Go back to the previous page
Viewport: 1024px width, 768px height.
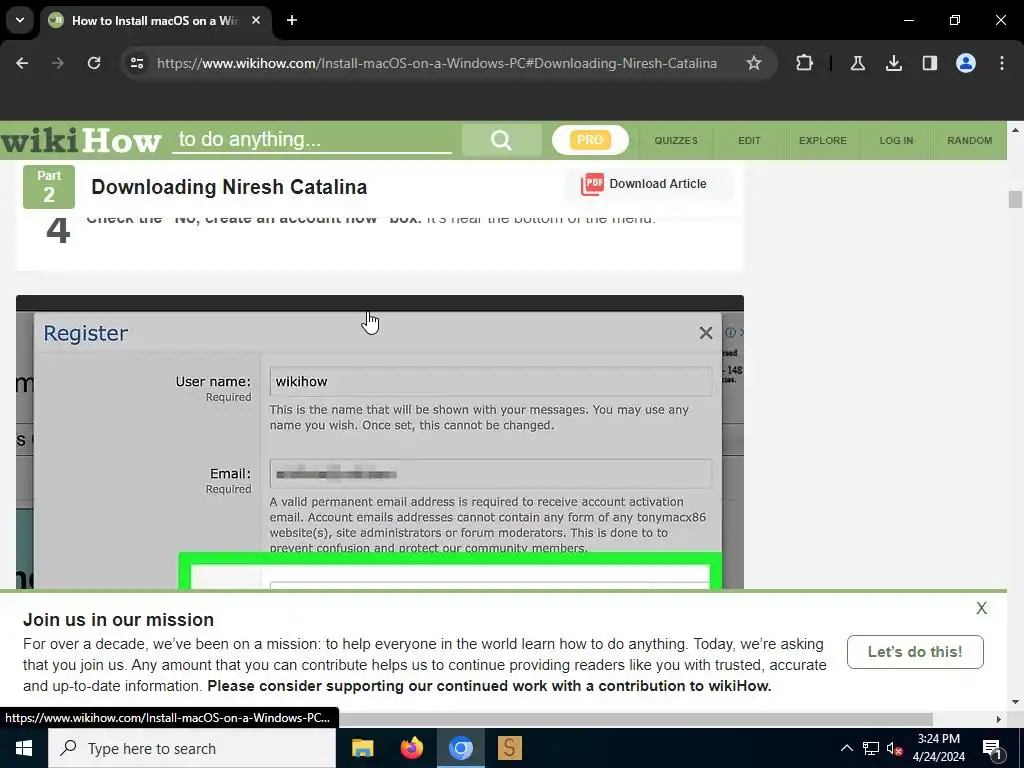point(22,63)
